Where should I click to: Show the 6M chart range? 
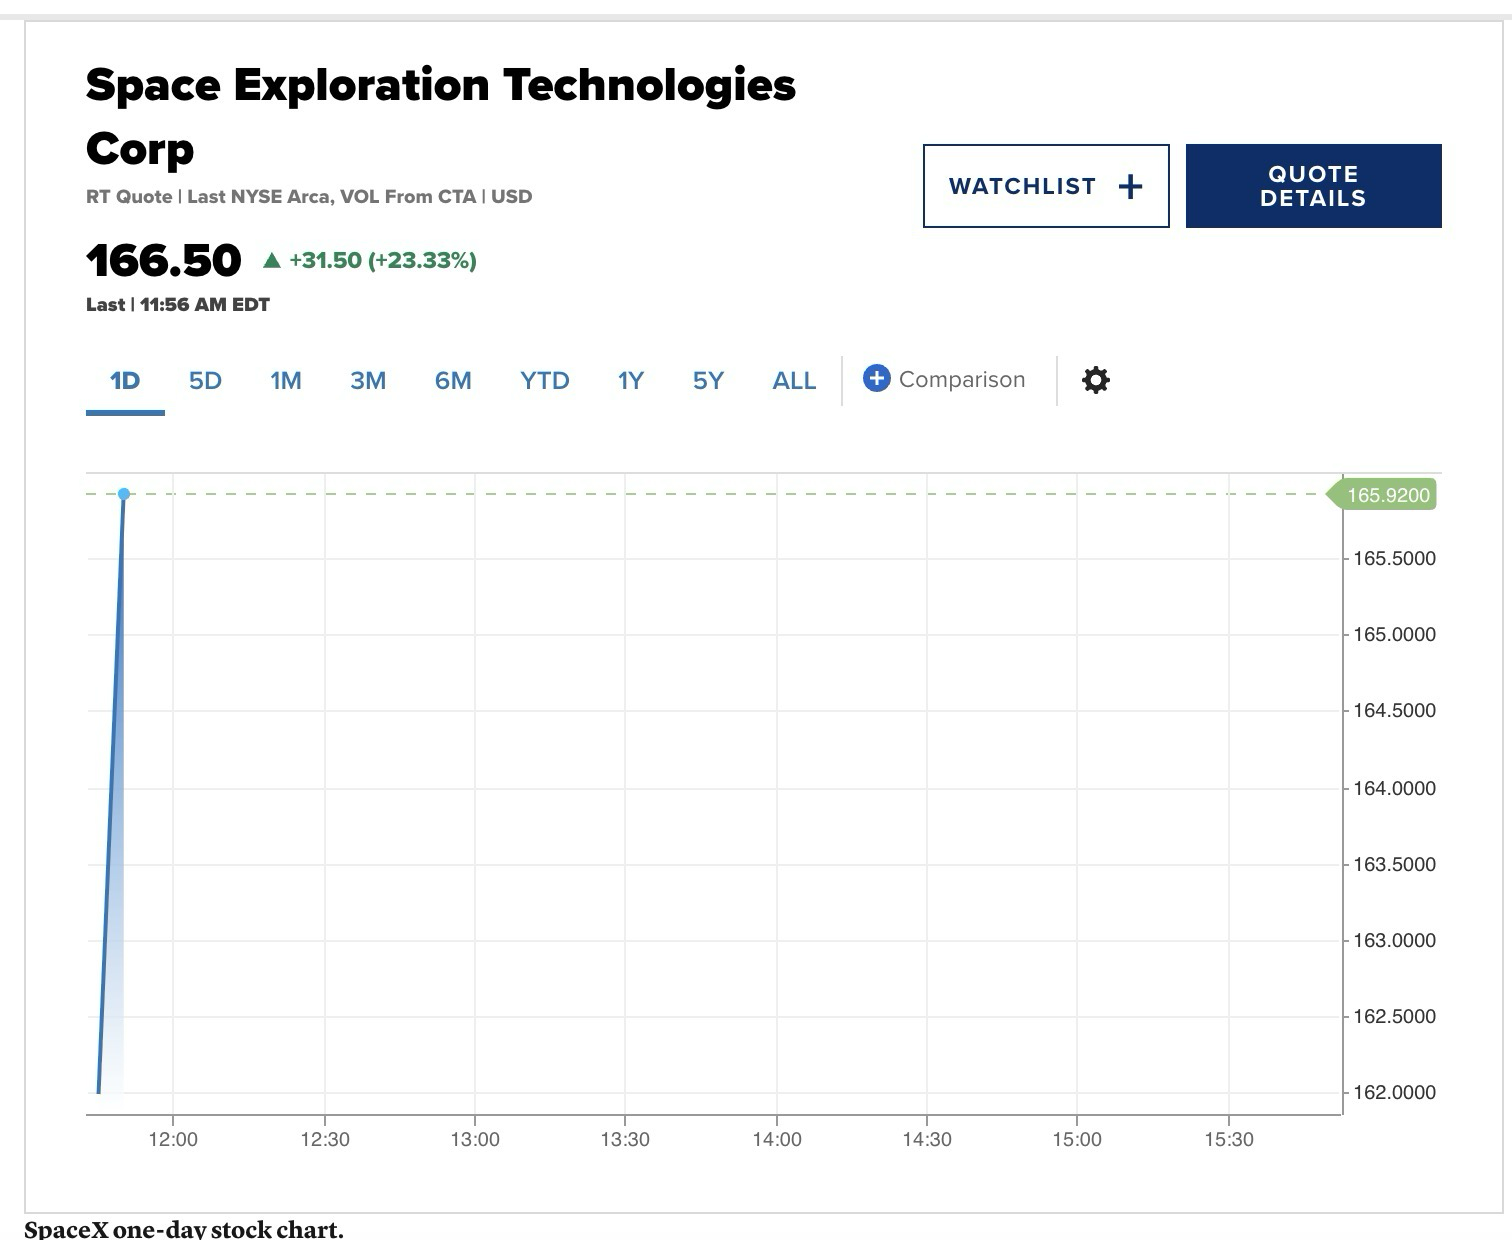coord(453,381)
